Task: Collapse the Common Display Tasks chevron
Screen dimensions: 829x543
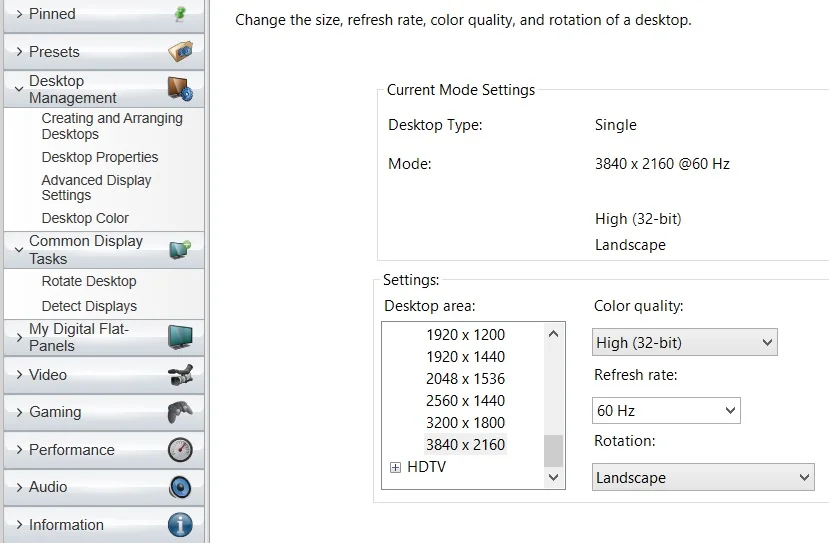Action: (x=19, y=250)
